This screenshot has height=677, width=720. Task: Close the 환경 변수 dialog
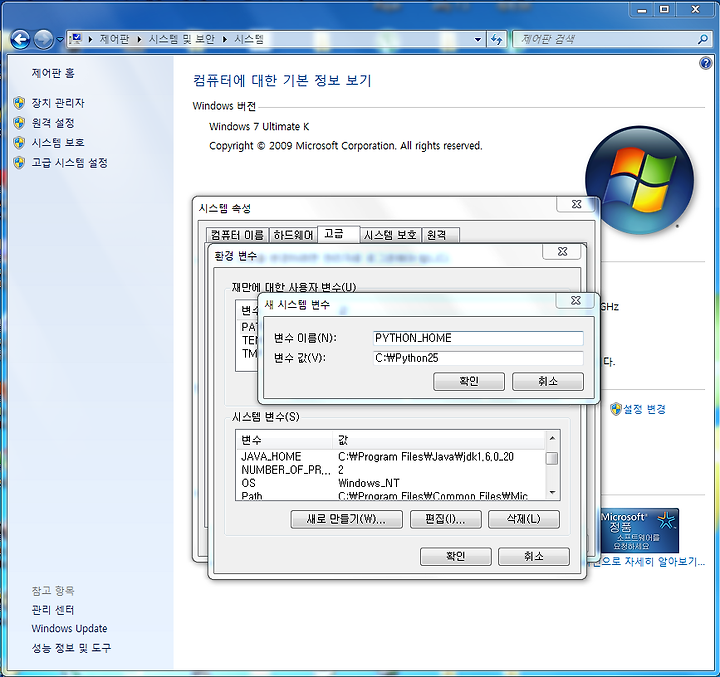[x=562, y=251]
